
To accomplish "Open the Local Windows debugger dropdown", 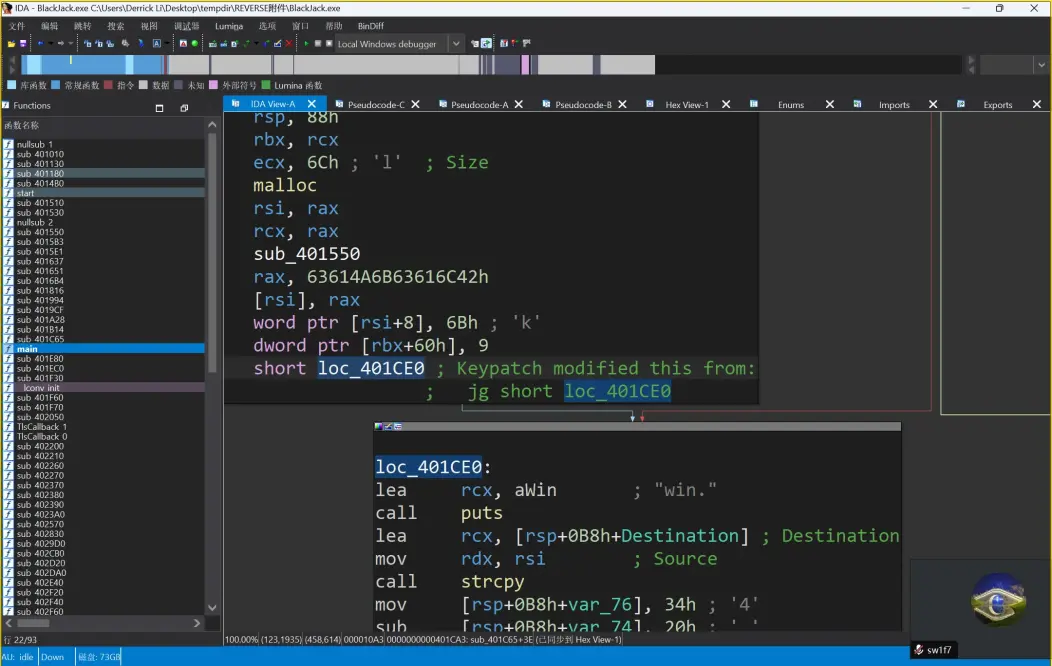I will pos(456,44).
